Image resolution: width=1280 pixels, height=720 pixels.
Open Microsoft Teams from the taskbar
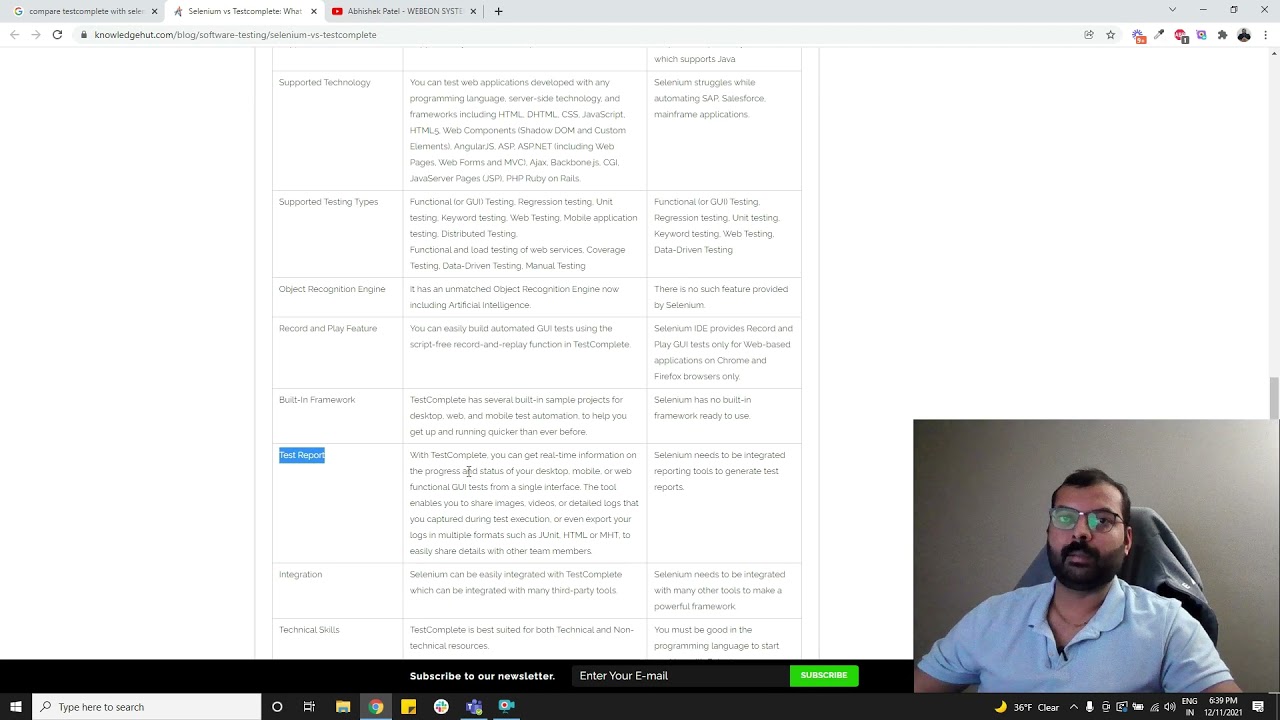[474, 707]
